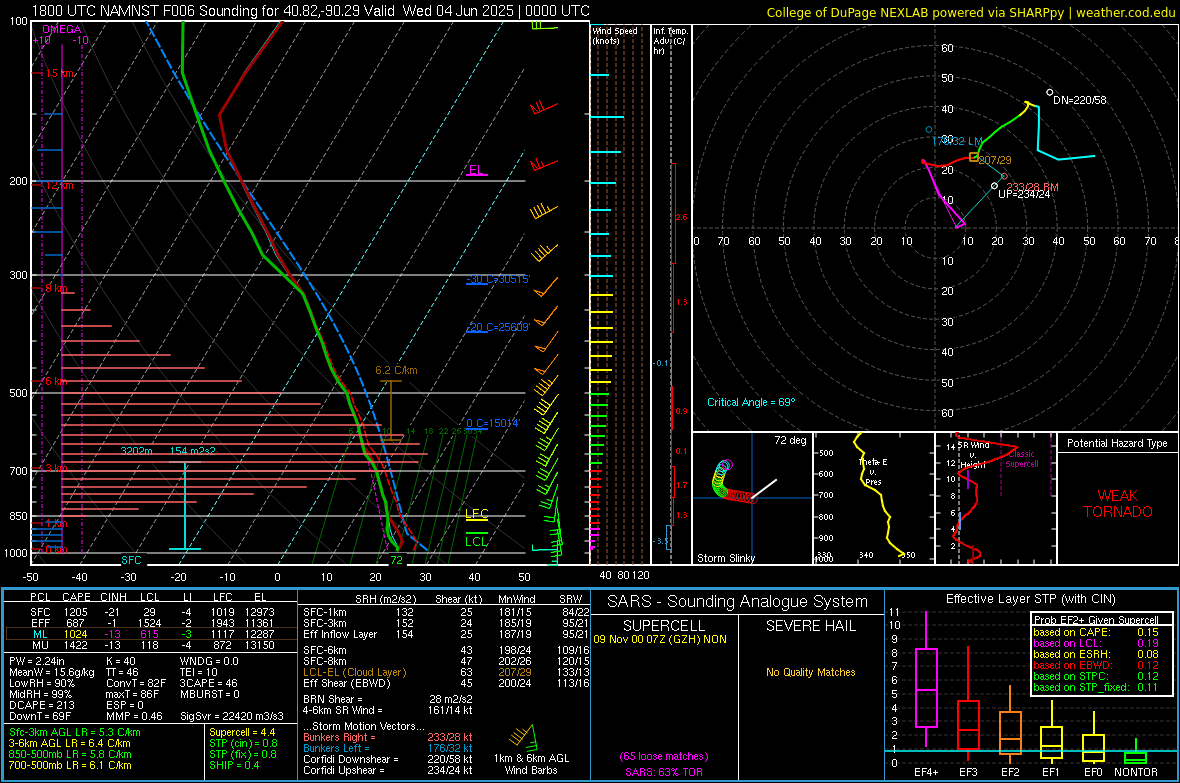Click the green 'LCL' marker on the skew-T

point(476,541)
